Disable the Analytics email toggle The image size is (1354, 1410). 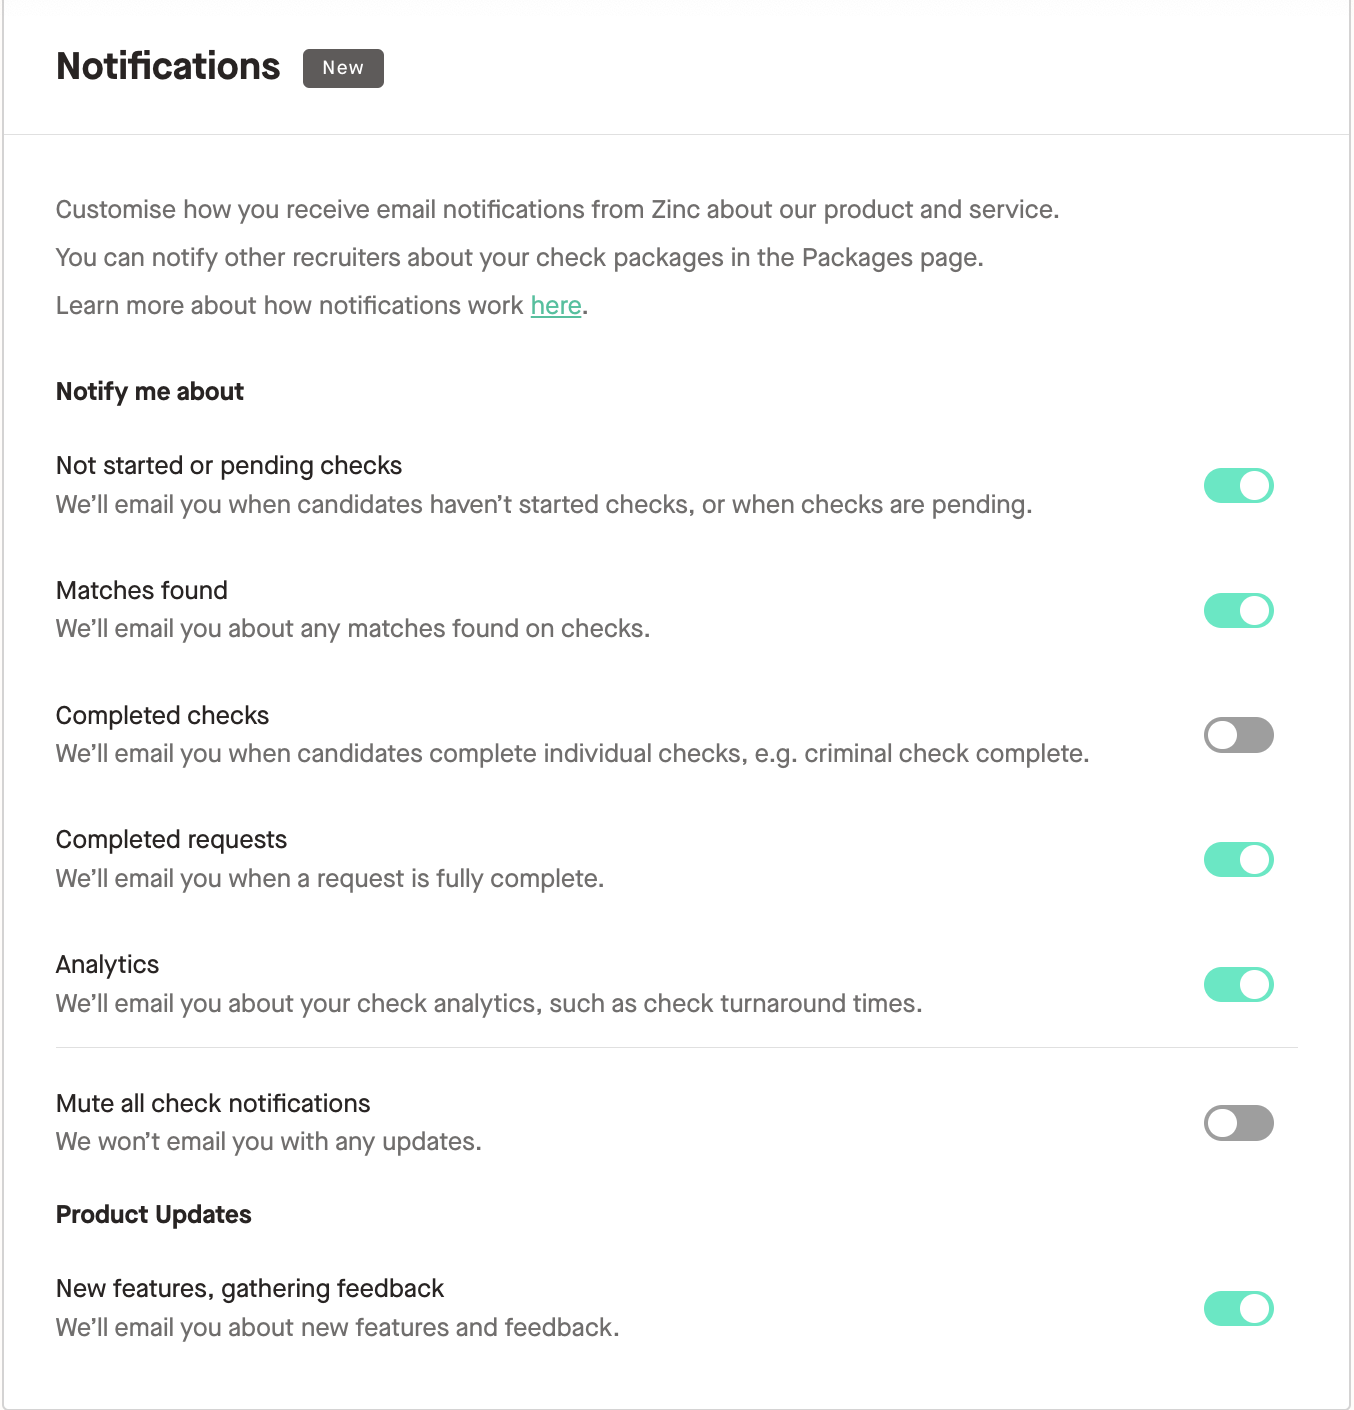click(x=1238, y=984)
